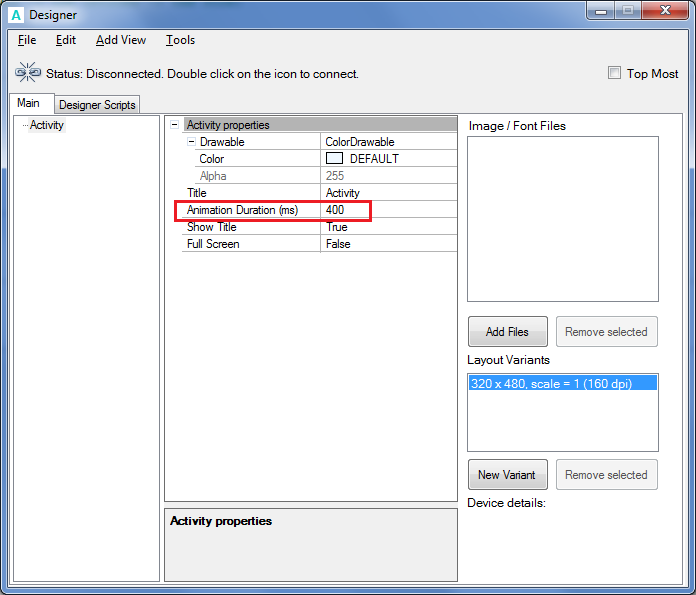Open the Edit menu
Screen dimensions: 696x595
[x=66, y=40]
